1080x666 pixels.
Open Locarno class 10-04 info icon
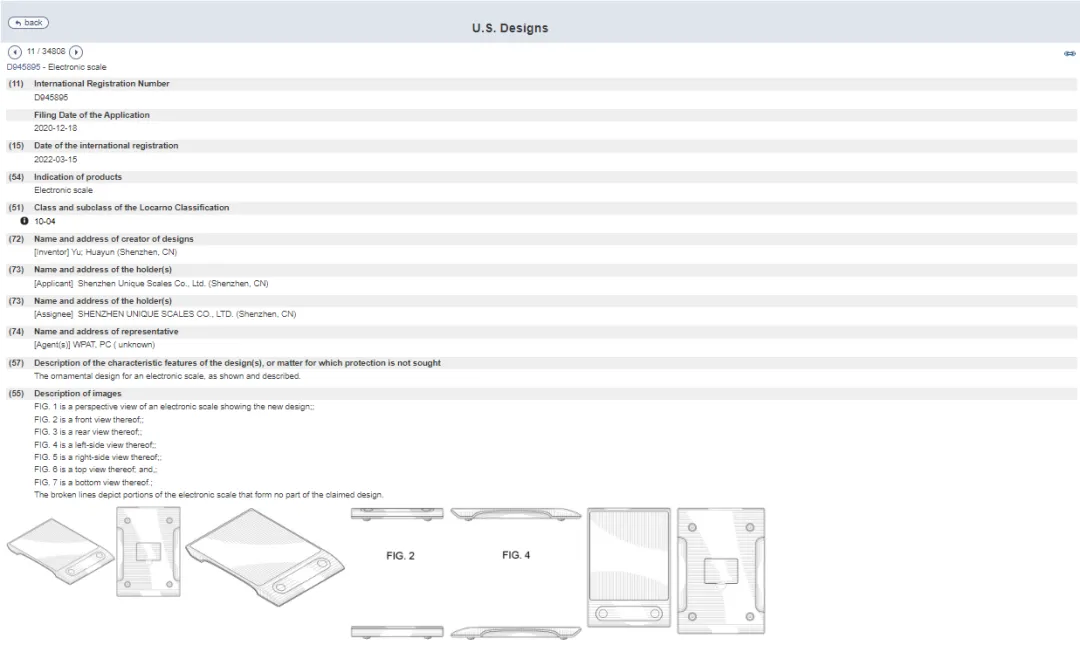pos(24,221)
